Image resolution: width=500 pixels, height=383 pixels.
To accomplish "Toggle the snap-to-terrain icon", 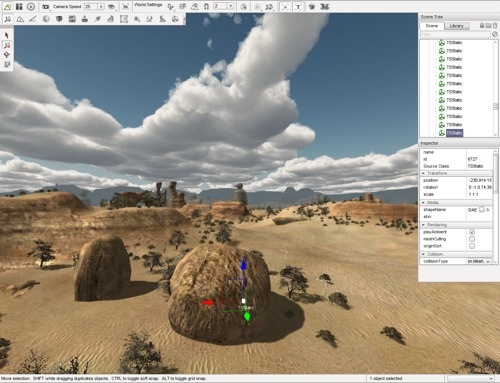I will [195, 7].
